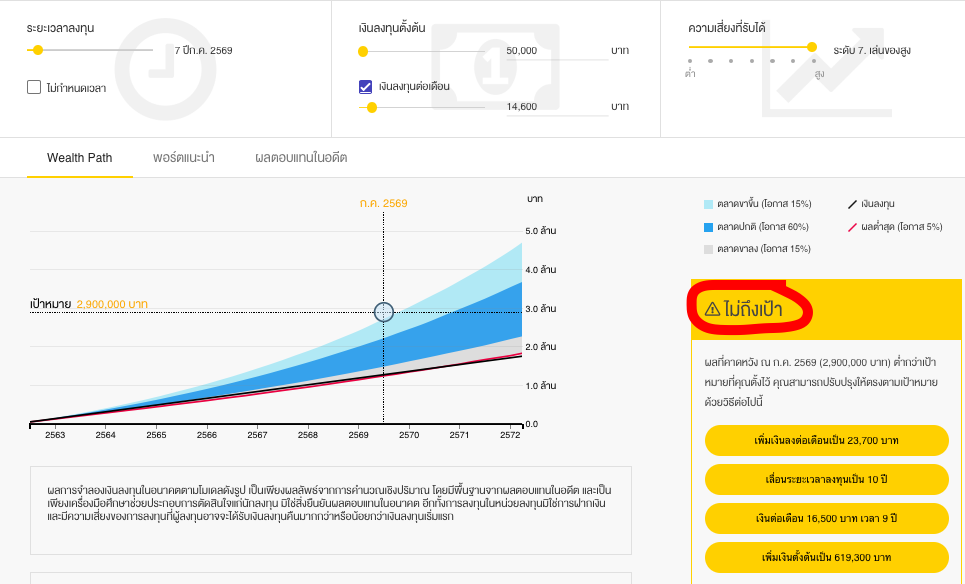Click the pink ผลต่ำสุด legend line icon

click(853, 227)
